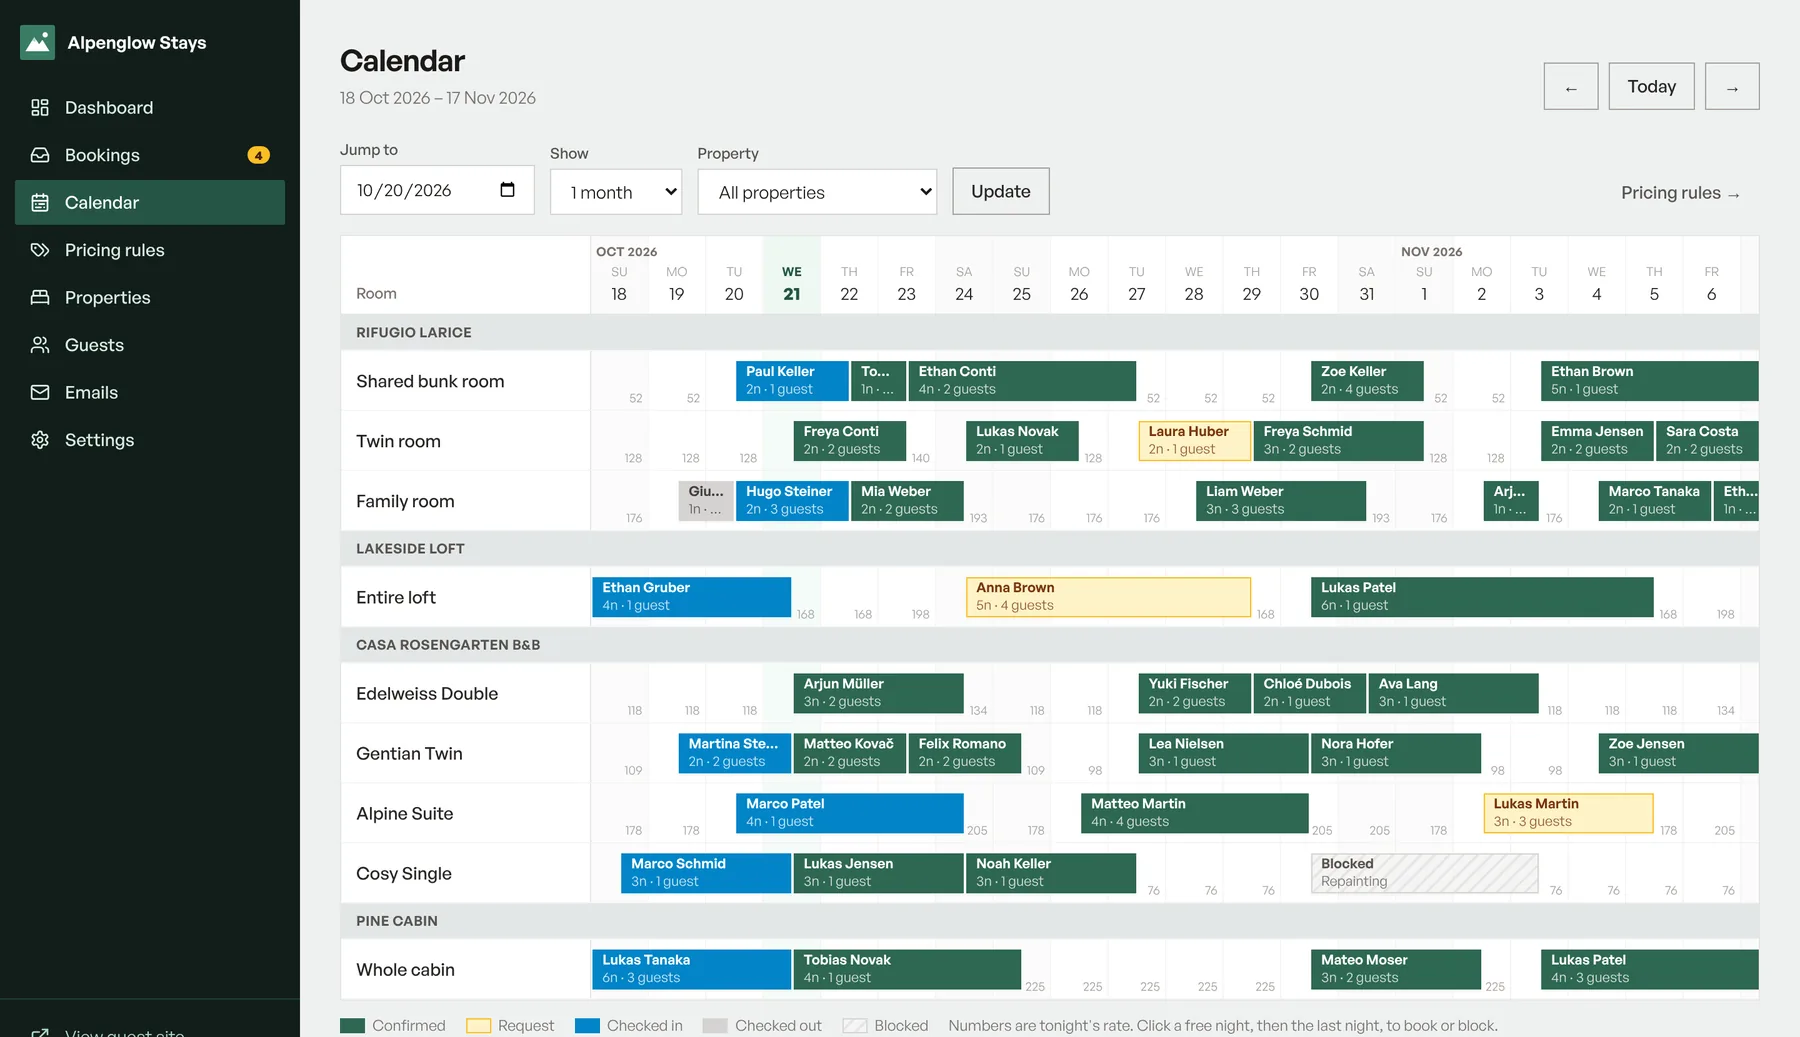Open Matteo Martin's 4-night booking
Screen dimensions: 1800x1037
click(1194, 813)
